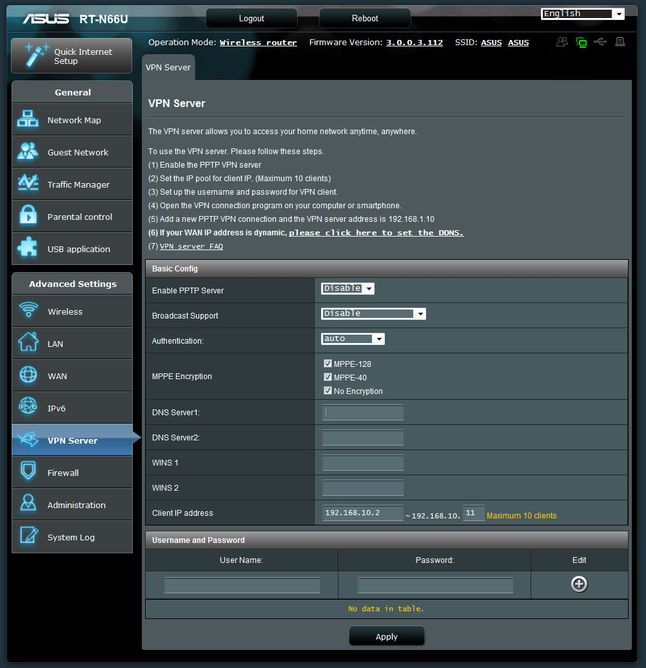Open the Wireless router operation mode link
The height and width of the screenshot is (668, 646).
258,43
